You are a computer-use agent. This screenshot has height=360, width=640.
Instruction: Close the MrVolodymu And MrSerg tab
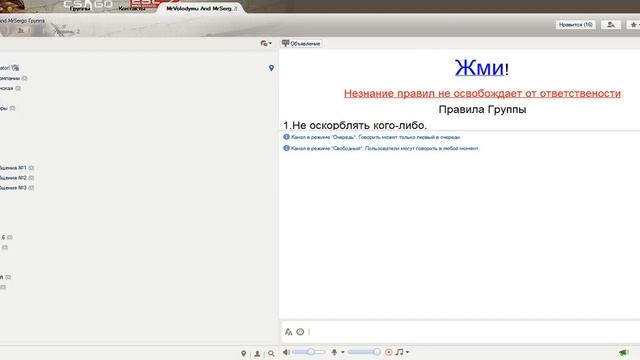point(236,8)
